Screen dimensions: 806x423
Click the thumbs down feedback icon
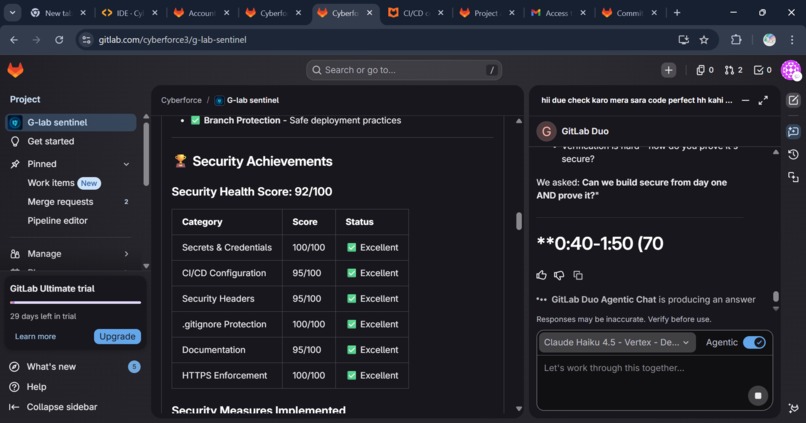[x=559, y=275]
